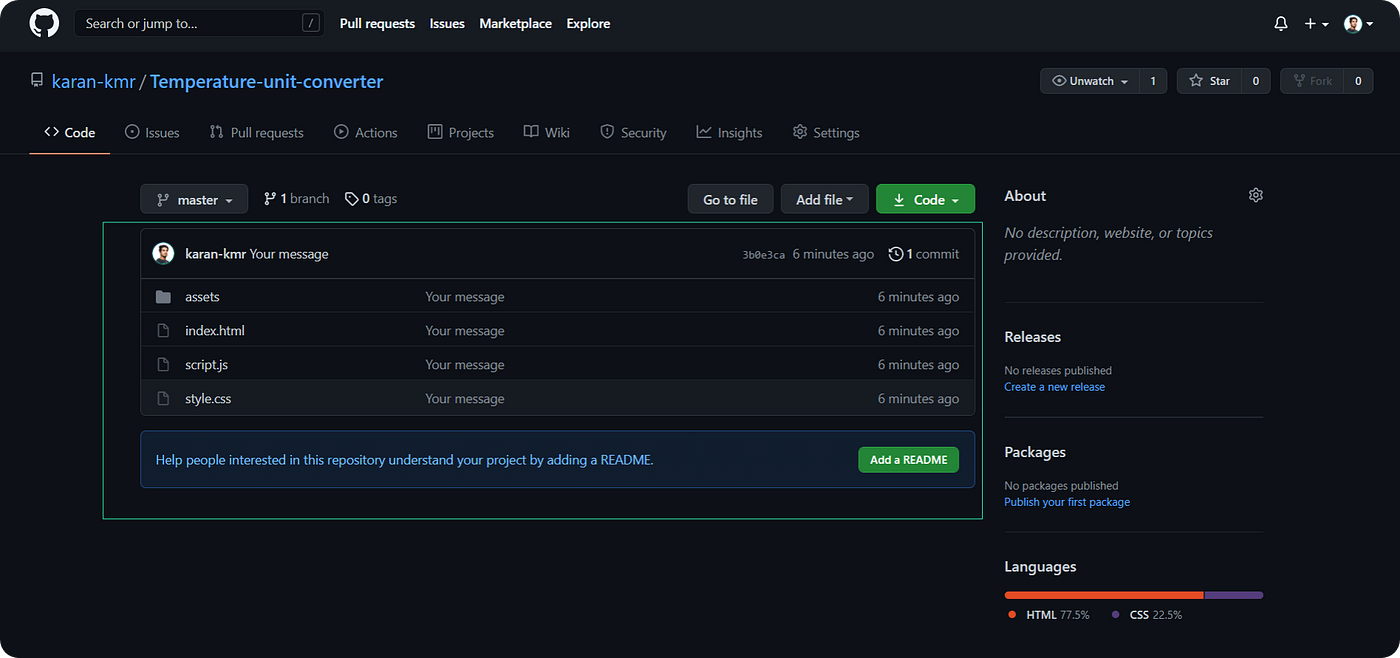
Task: Open the Security tab
Action: pyautogui.click(x=633, y=132)
